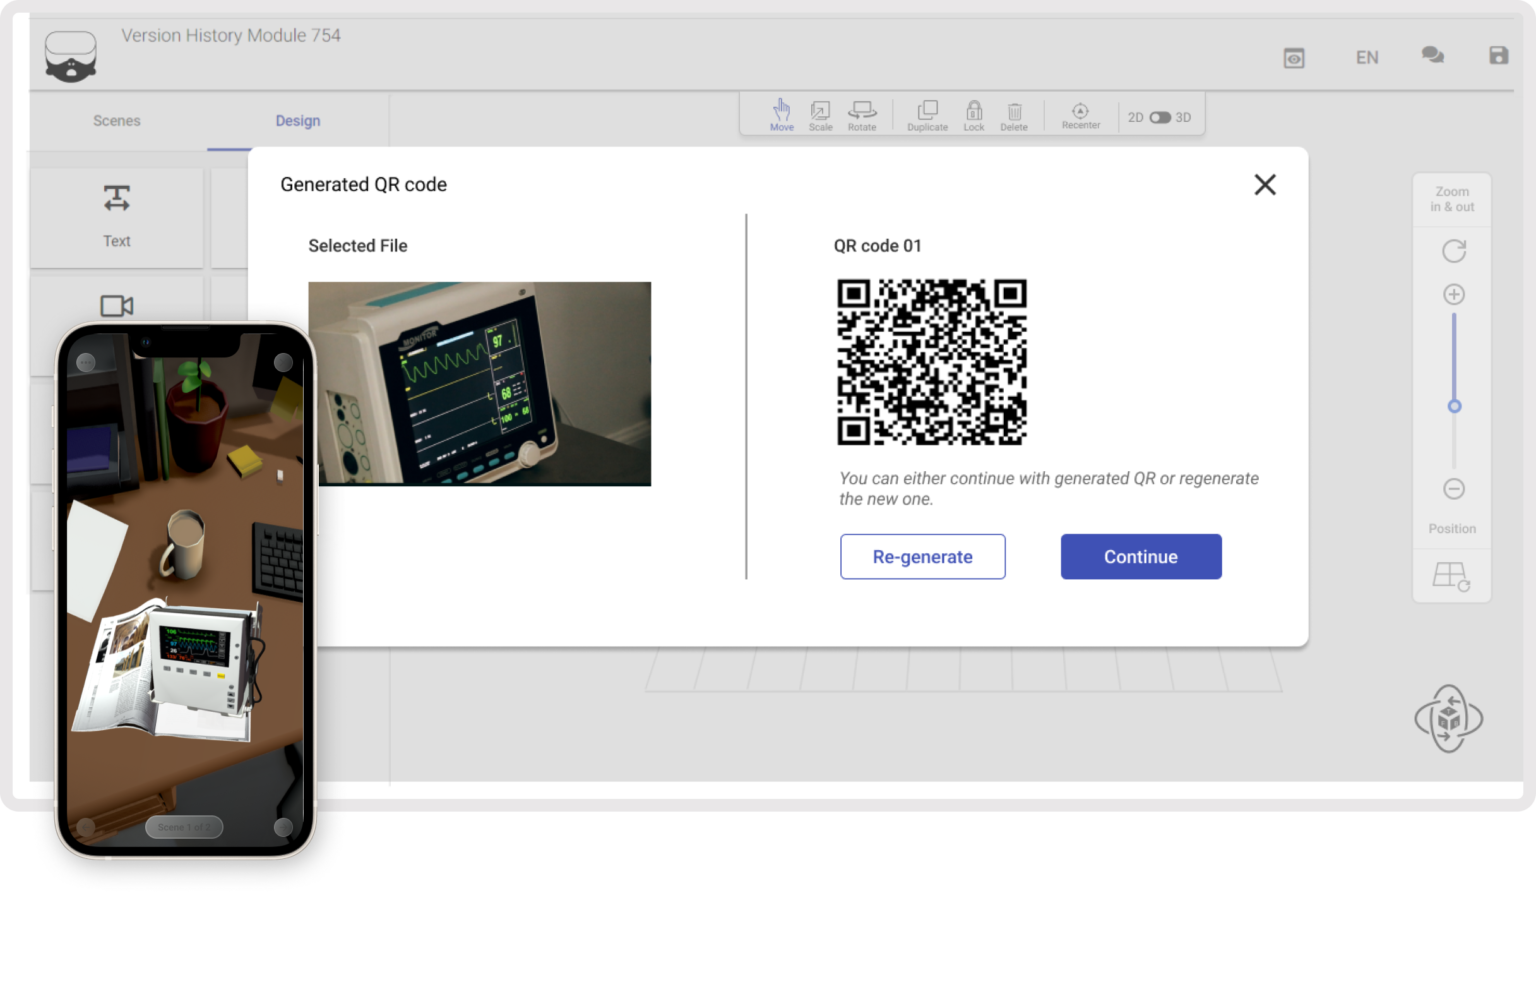Click the Duplicate tool icon
Image resolution: width=1536 pixels, height=1008 pixels.
927,110
